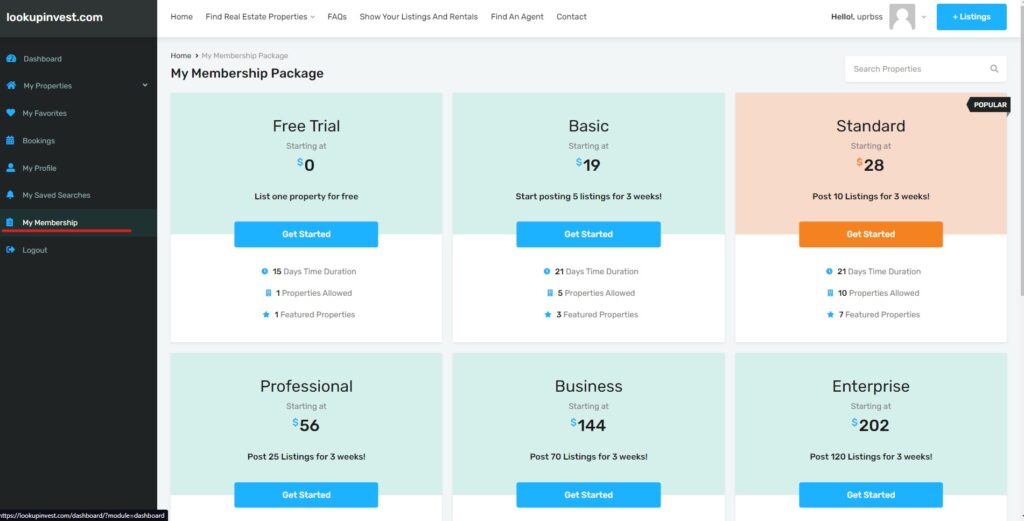
Task: Open the Find Real Estate Properties dropdown
Action: tap(260, 17)
